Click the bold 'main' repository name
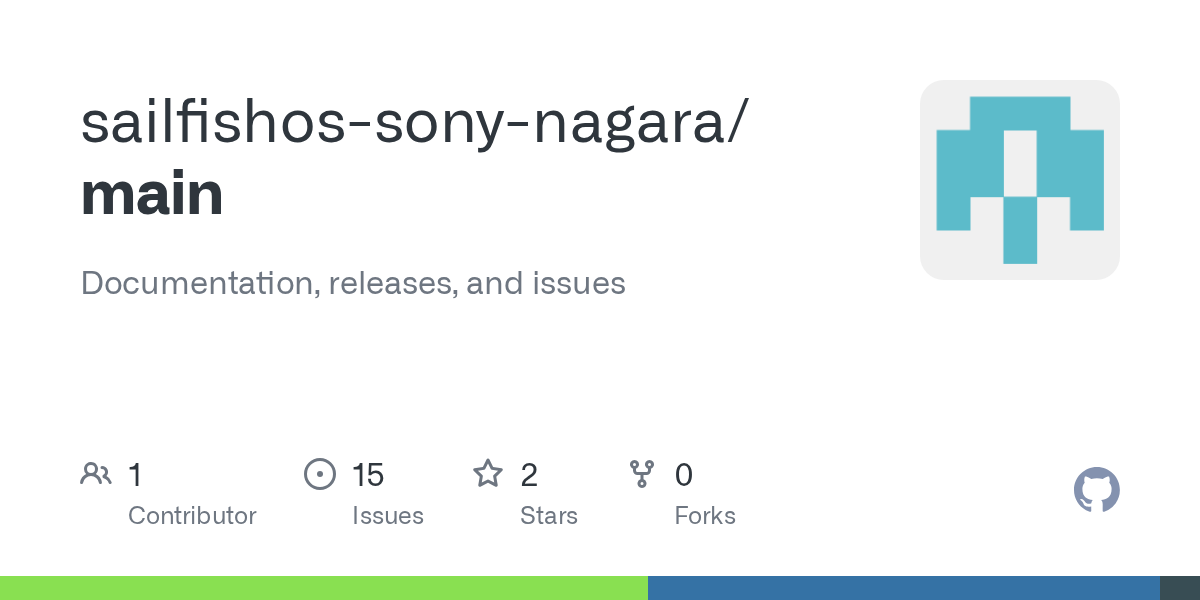 152,194
